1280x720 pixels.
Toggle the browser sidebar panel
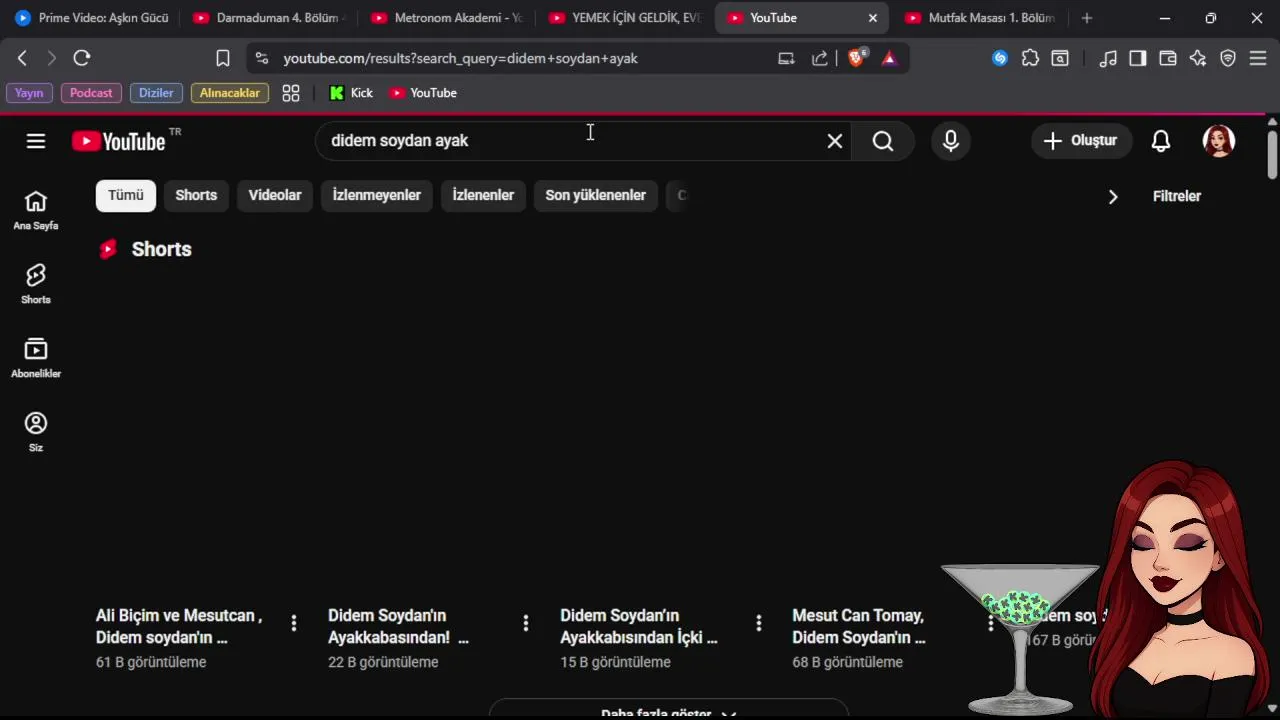pos(1138,58)
